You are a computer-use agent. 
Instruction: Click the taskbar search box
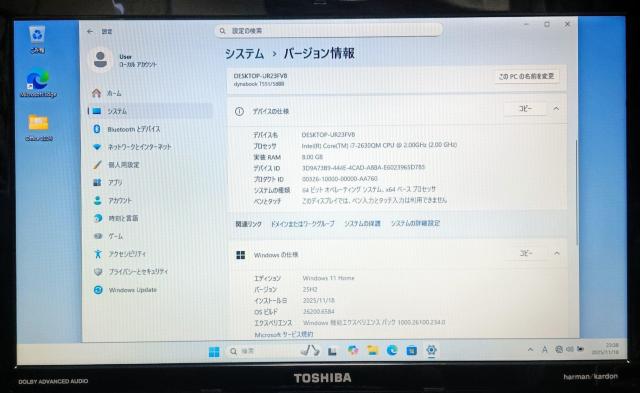tap(262, 351)
